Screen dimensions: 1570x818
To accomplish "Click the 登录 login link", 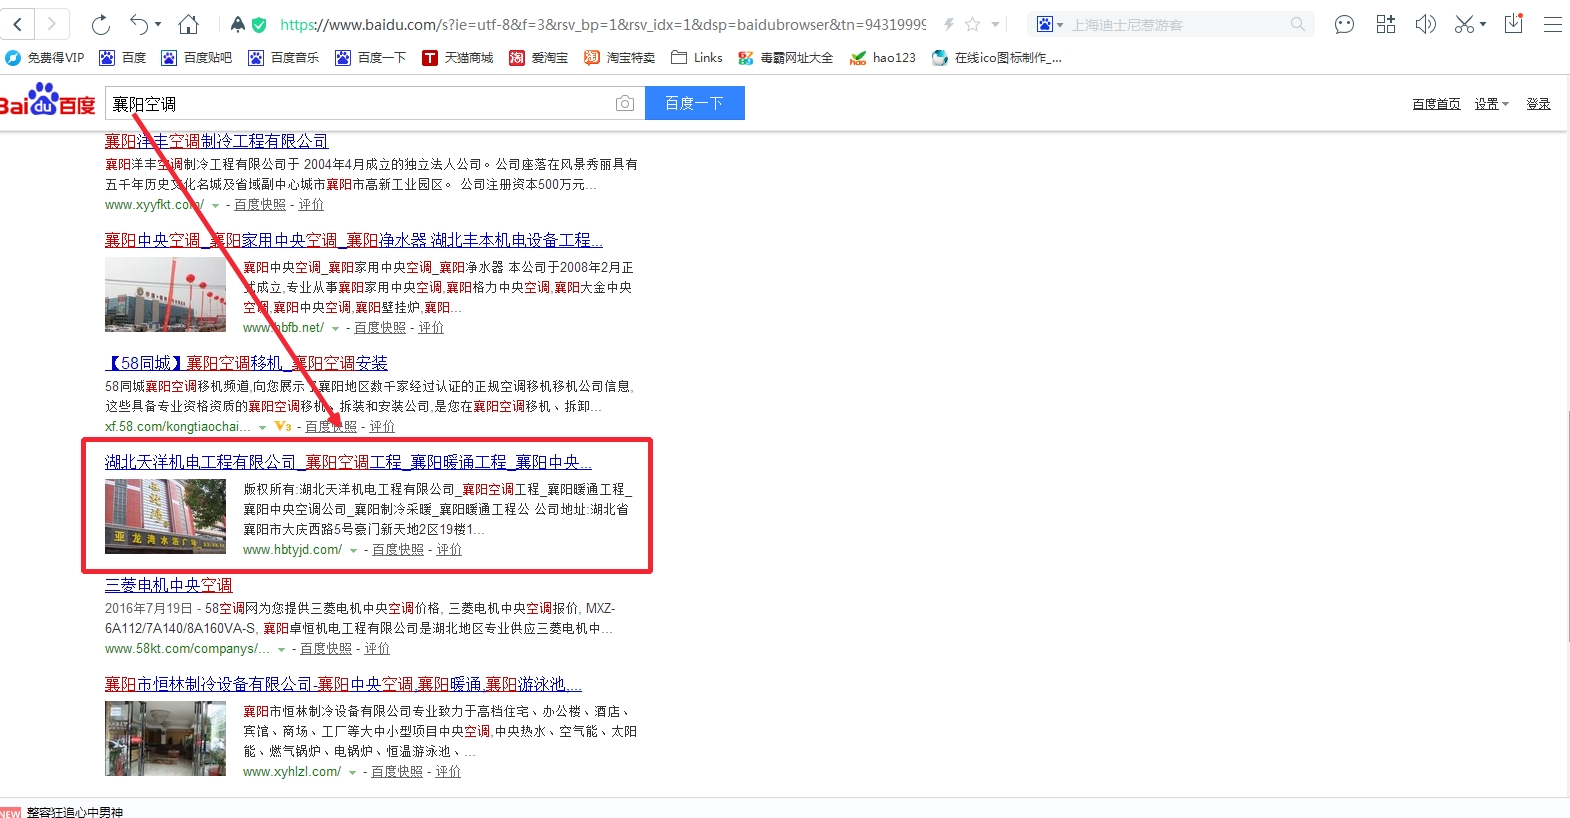I will click(x=1538, y=104).
